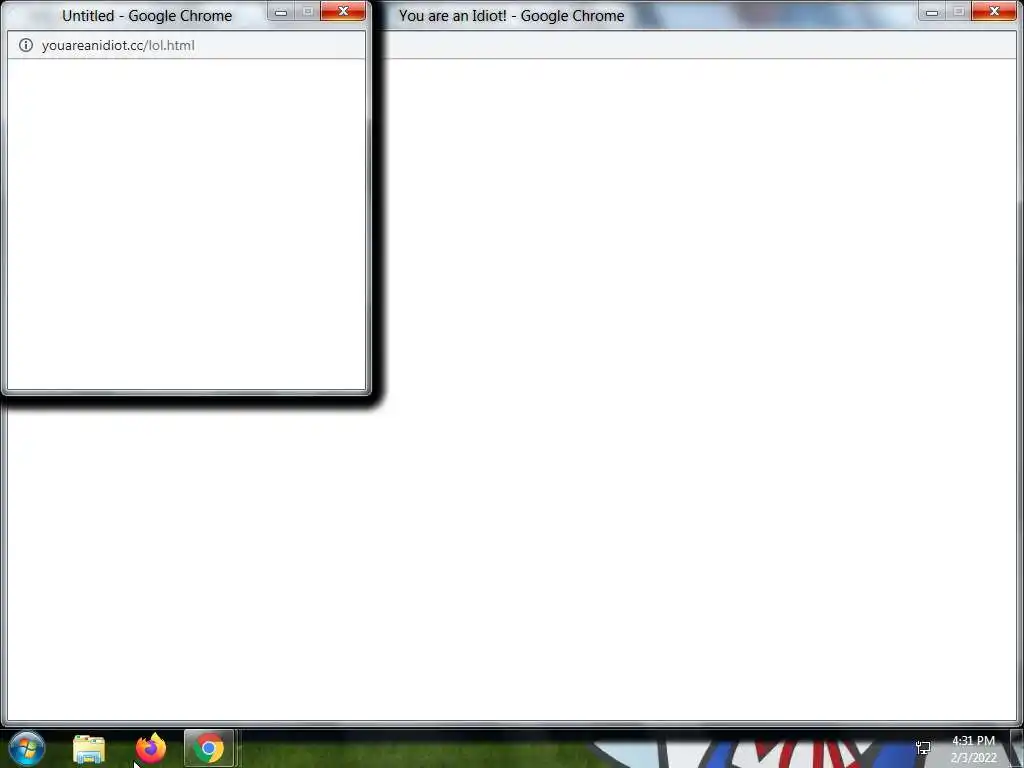Click the site info icon beside youareanidiot.cc URL
Viewport: 1024px width, 768px height.
coord(25,45)
